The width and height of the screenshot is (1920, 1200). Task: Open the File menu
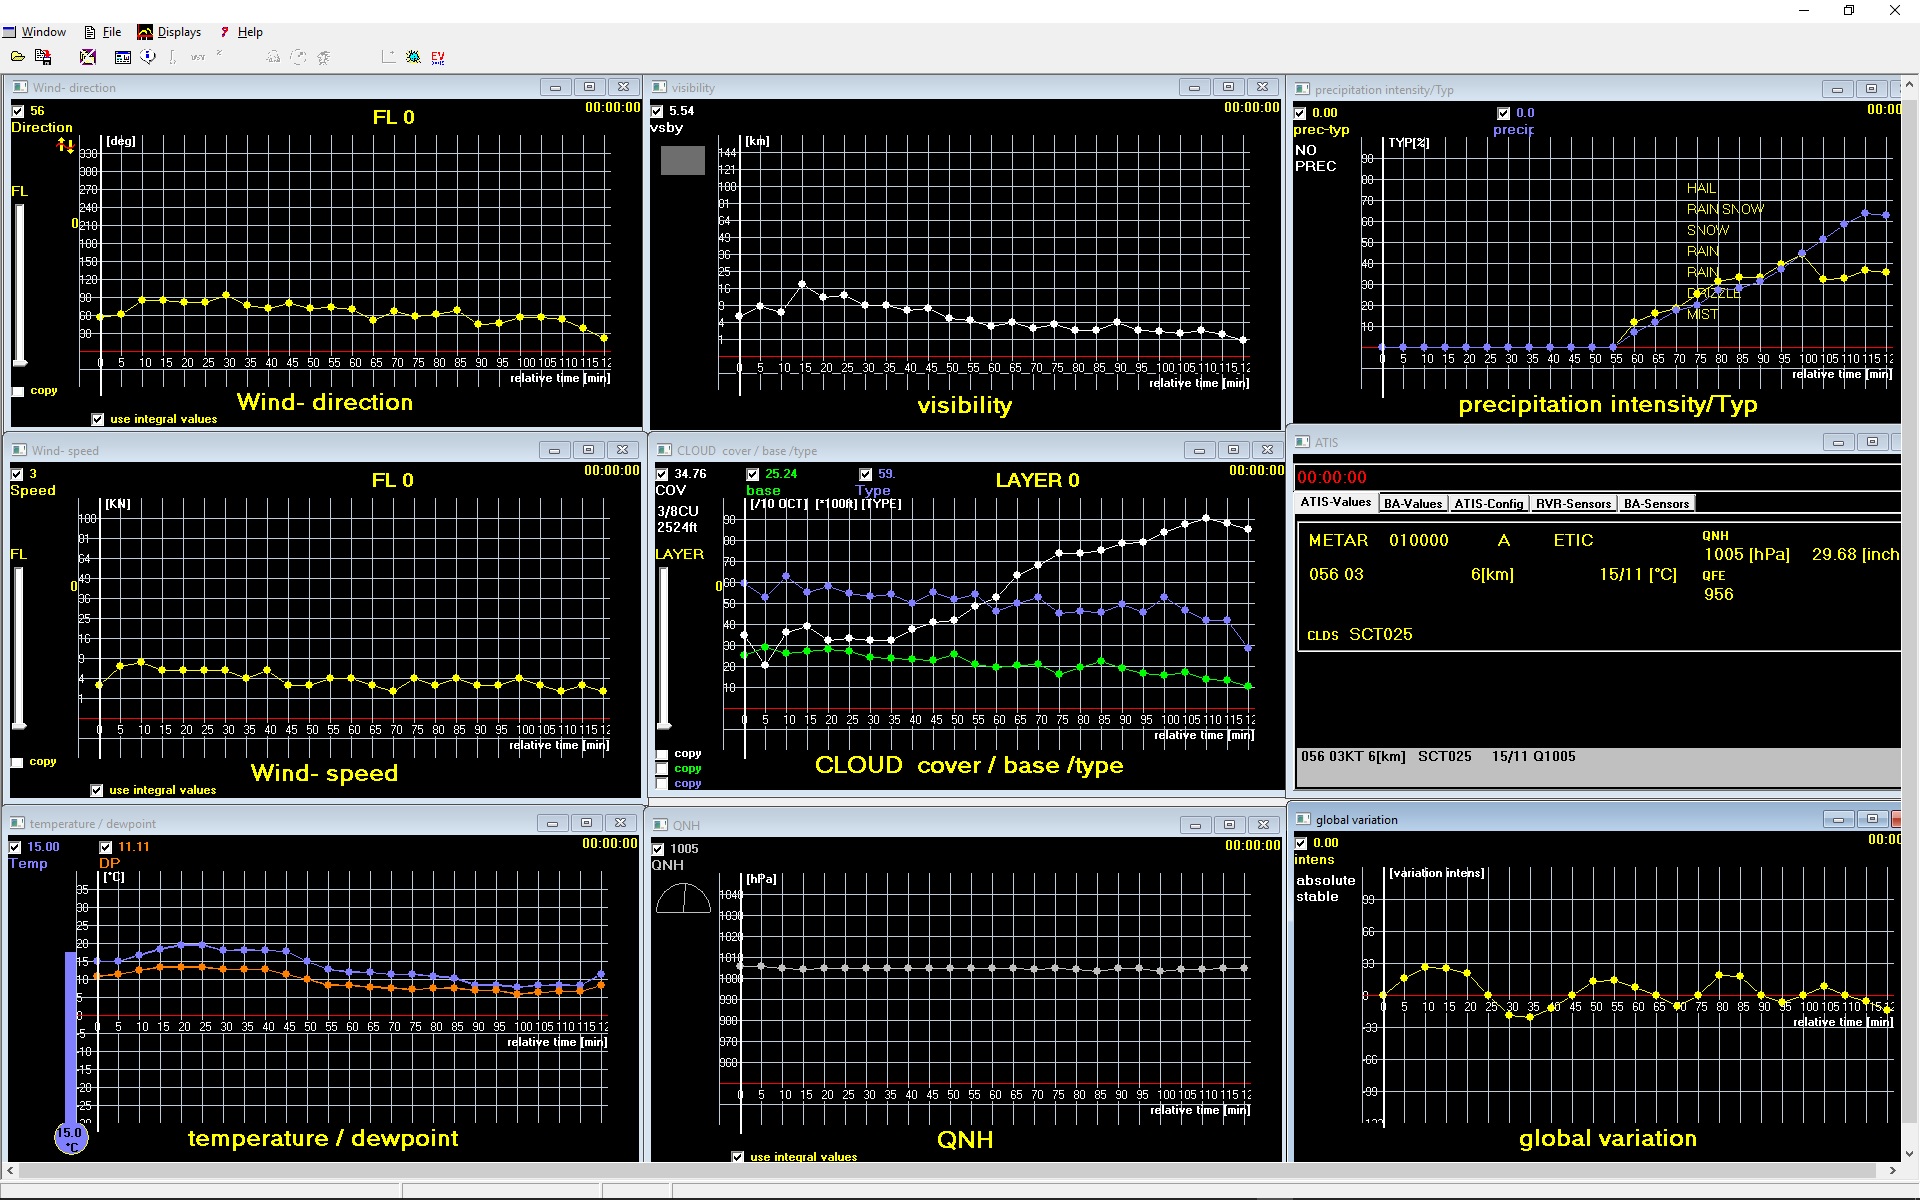pos(103,32)
